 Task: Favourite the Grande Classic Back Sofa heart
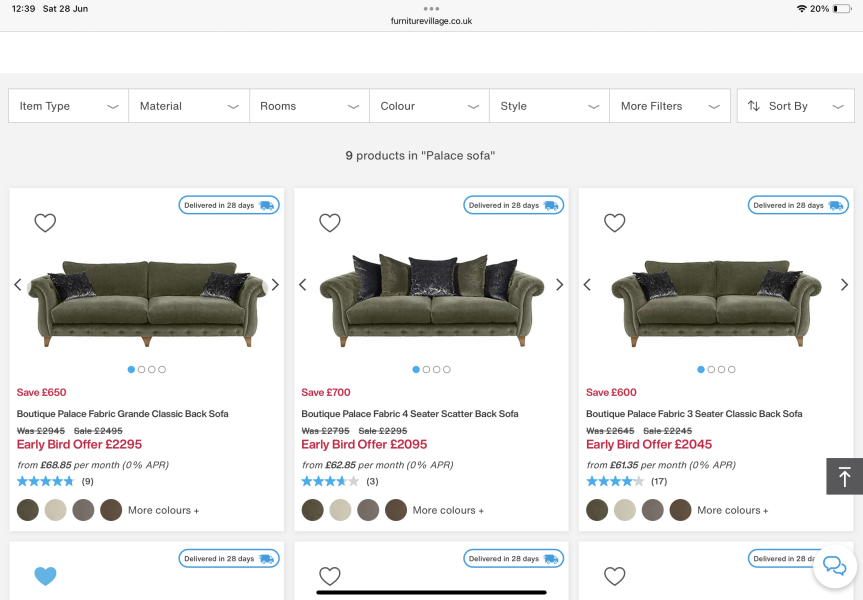pyautogui.click(x=45, y=223)
